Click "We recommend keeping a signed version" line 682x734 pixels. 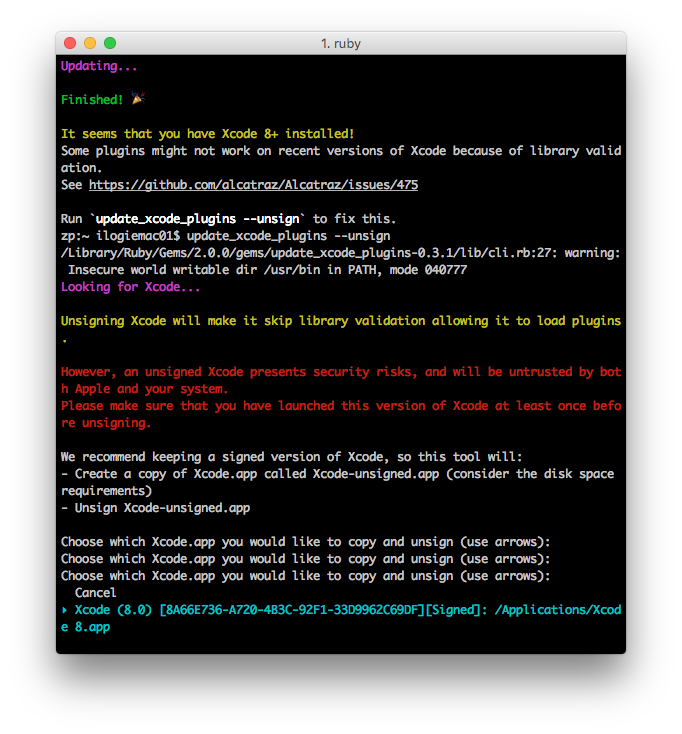pos(292,457)
